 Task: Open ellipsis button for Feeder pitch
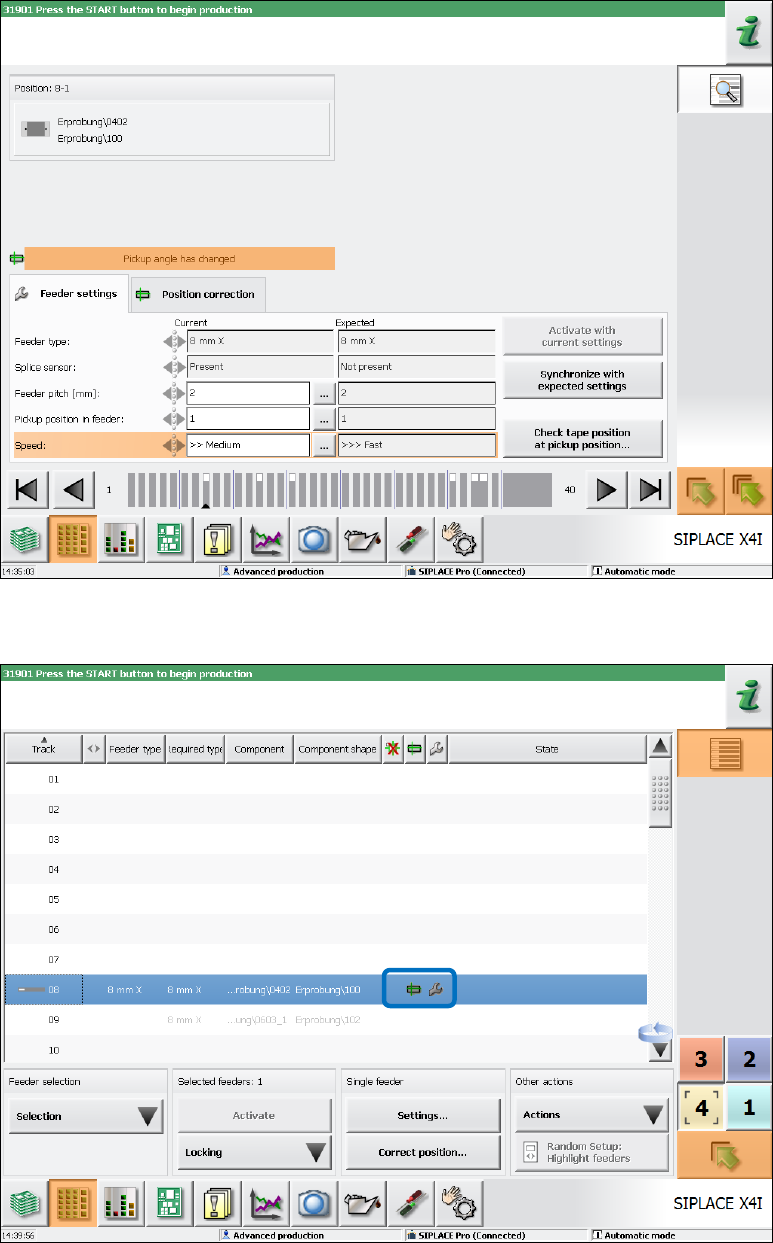pyautogui.click(x=323, y=393)
